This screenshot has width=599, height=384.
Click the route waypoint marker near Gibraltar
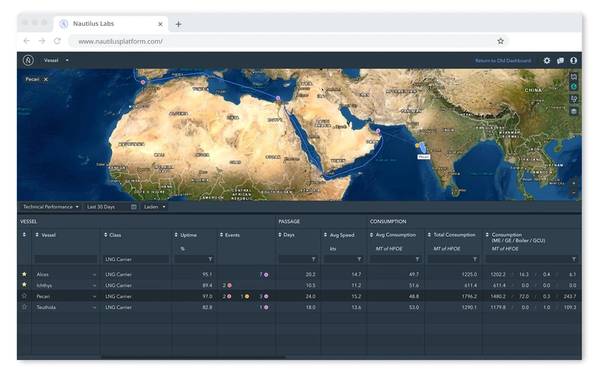[143, 82]
